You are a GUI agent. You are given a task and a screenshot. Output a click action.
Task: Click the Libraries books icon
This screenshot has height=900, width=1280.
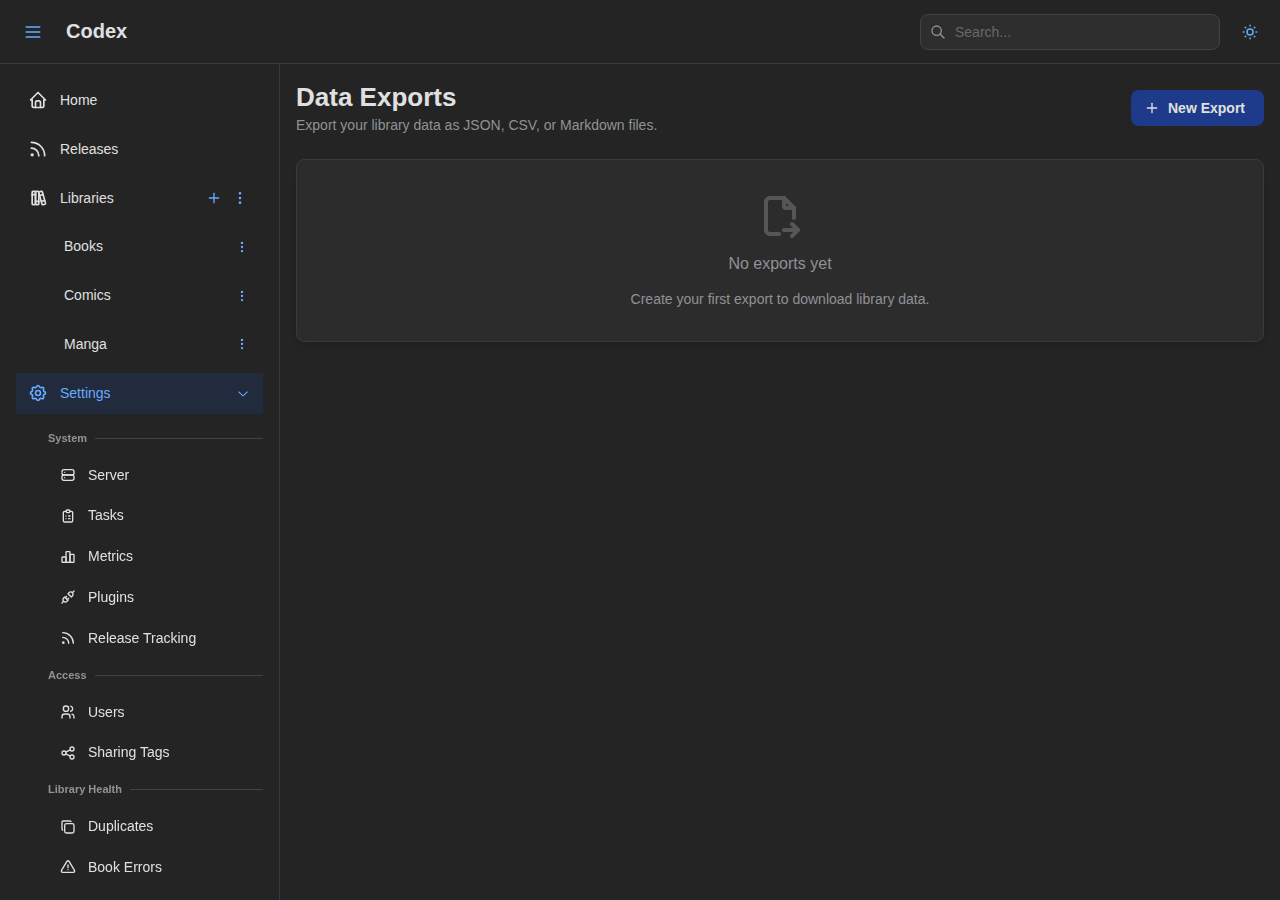[x=38, y=198]
